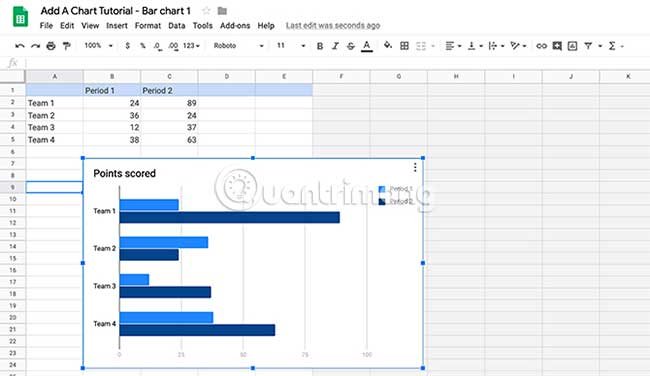Format as currency with dollar icon
The image size is (650, 376).
pos(128,46)
